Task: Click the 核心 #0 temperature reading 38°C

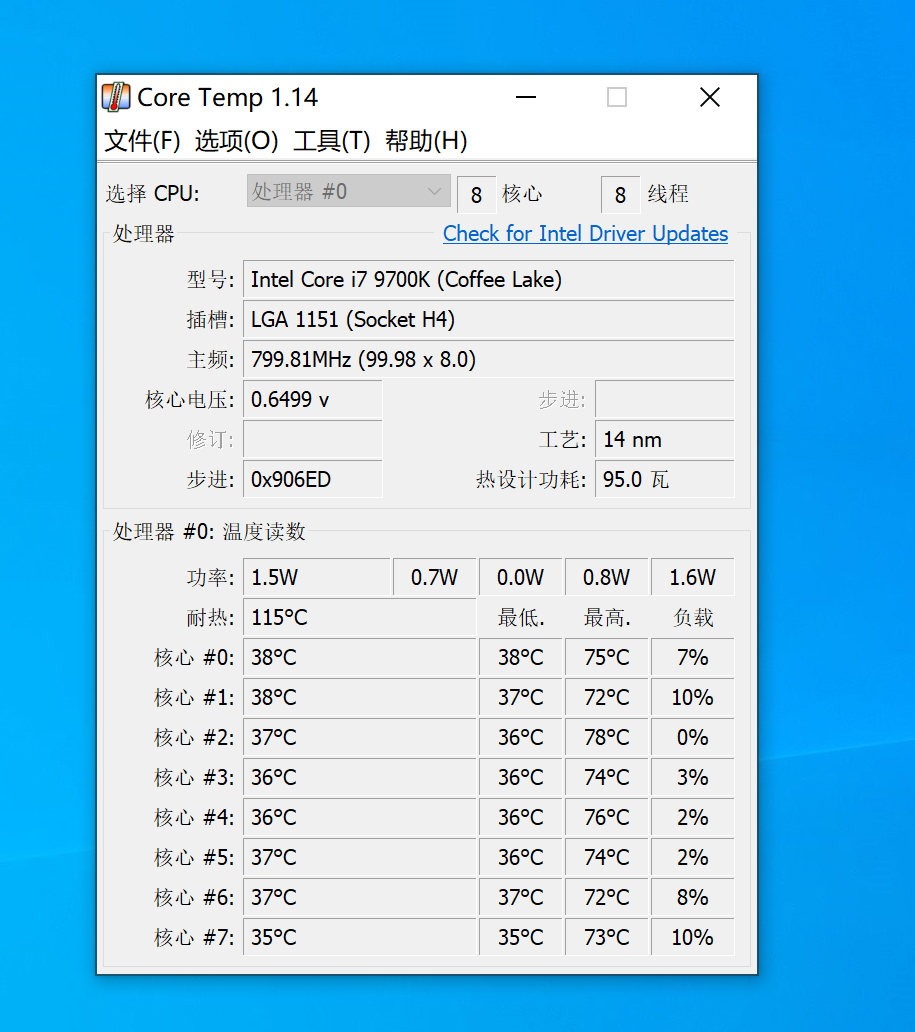Action: [x=359, y=658]
